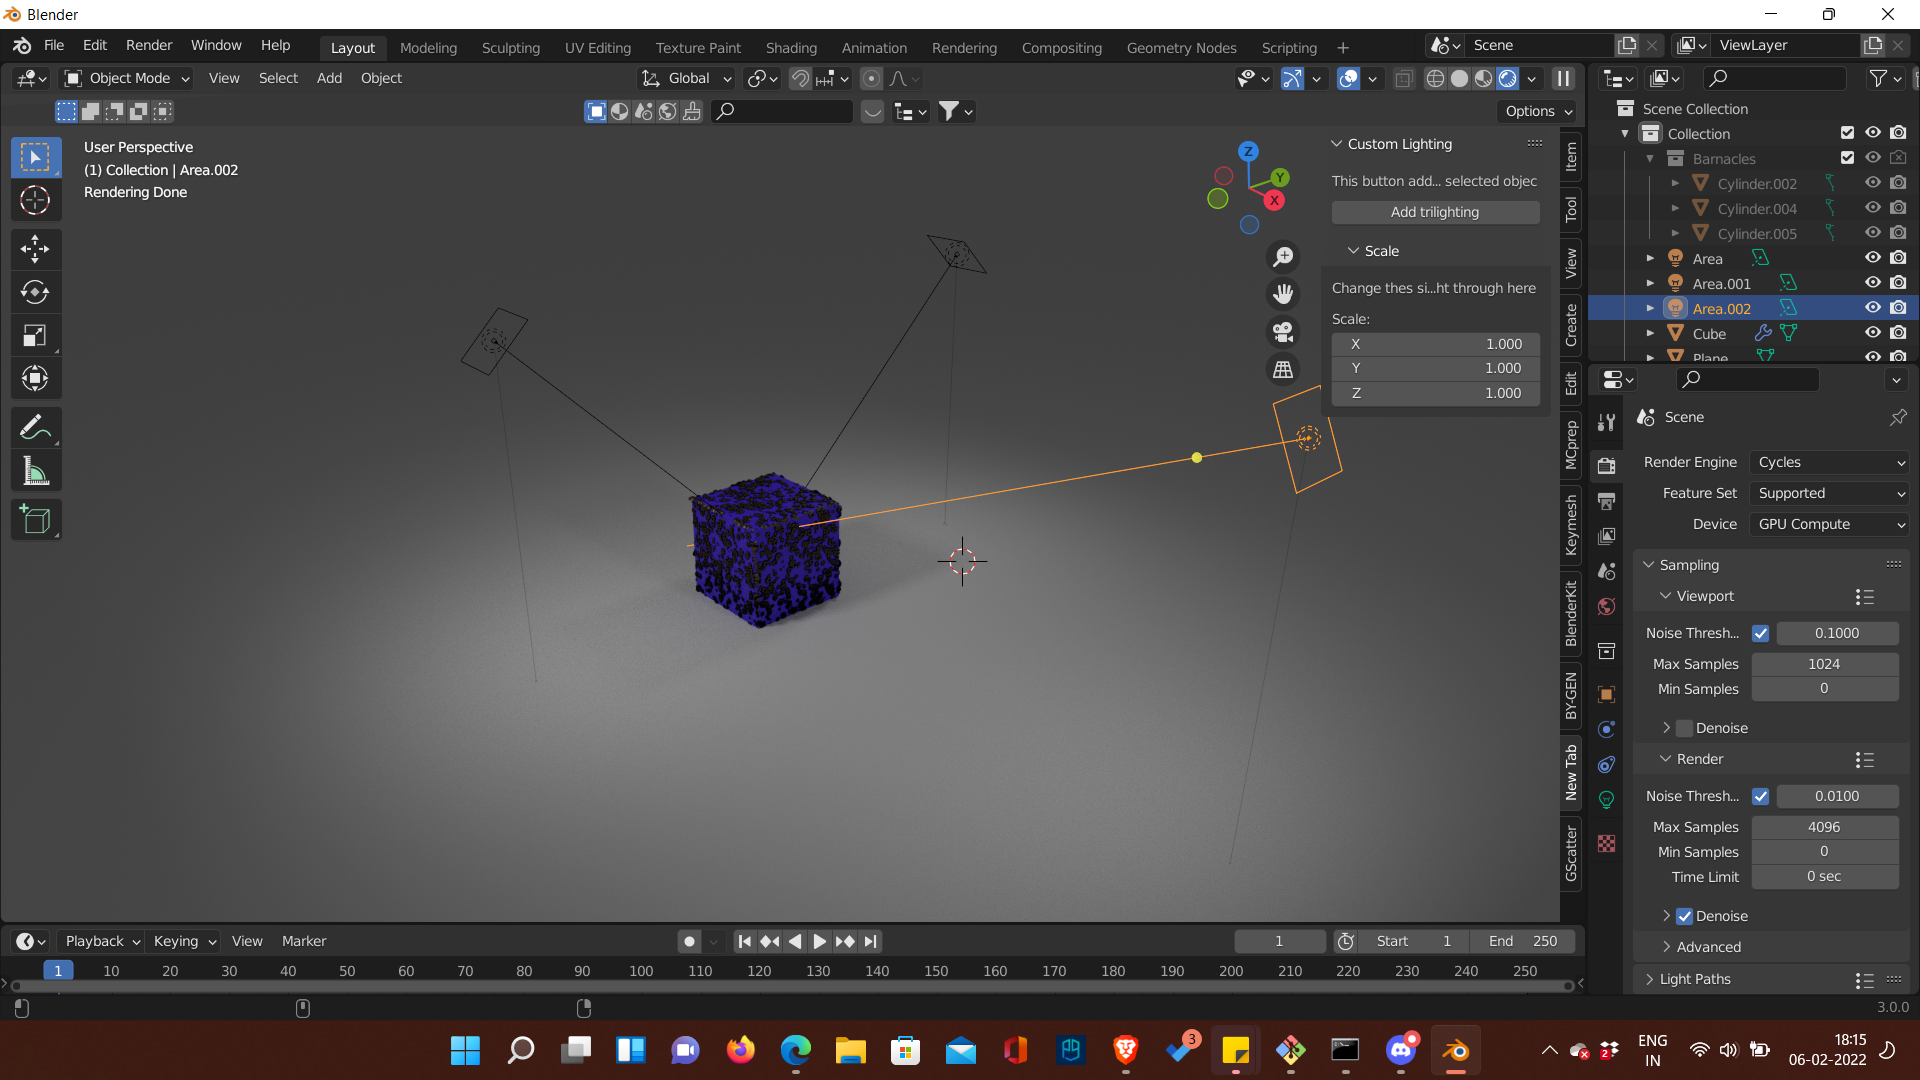Select the Rotate tool
Viewport: 1920px width, 1080px height.
point(35,292)
